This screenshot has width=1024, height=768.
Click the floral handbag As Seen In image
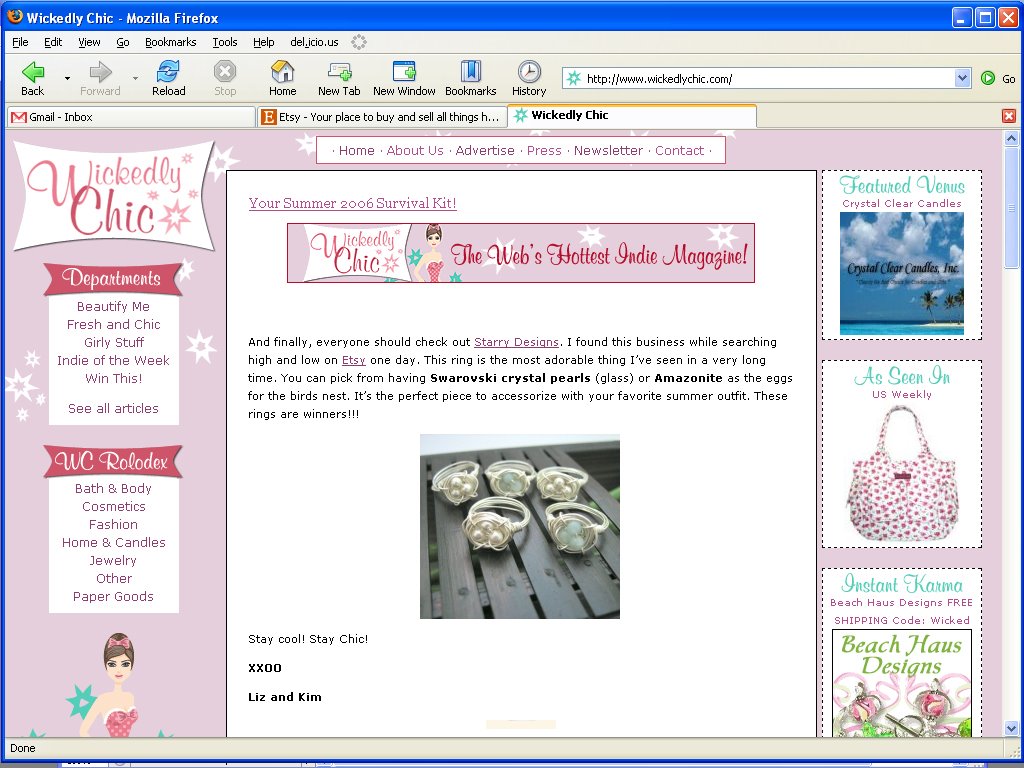[902, 474]
